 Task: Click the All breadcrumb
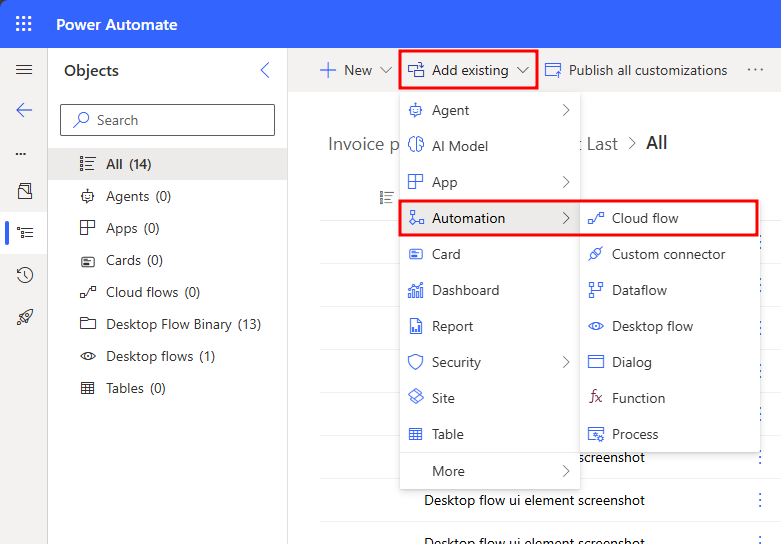(656, 143)
